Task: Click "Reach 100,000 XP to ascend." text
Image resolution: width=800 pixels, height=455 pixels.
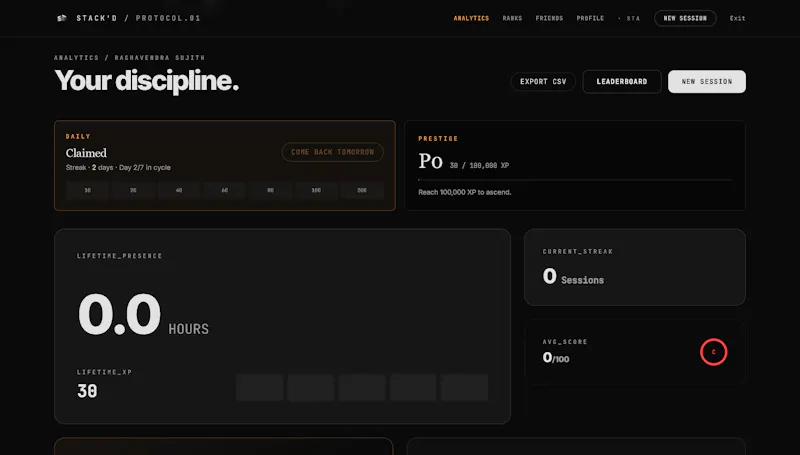Action: pos(465,192)
